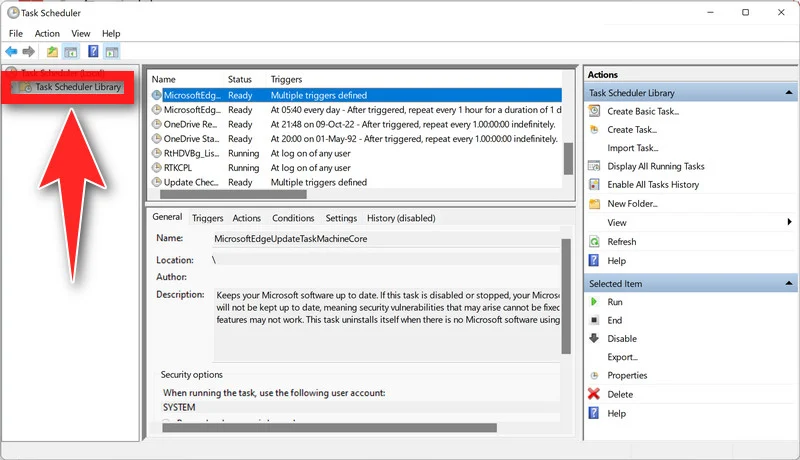Click the Location field showing backslash

coord(385,260)
